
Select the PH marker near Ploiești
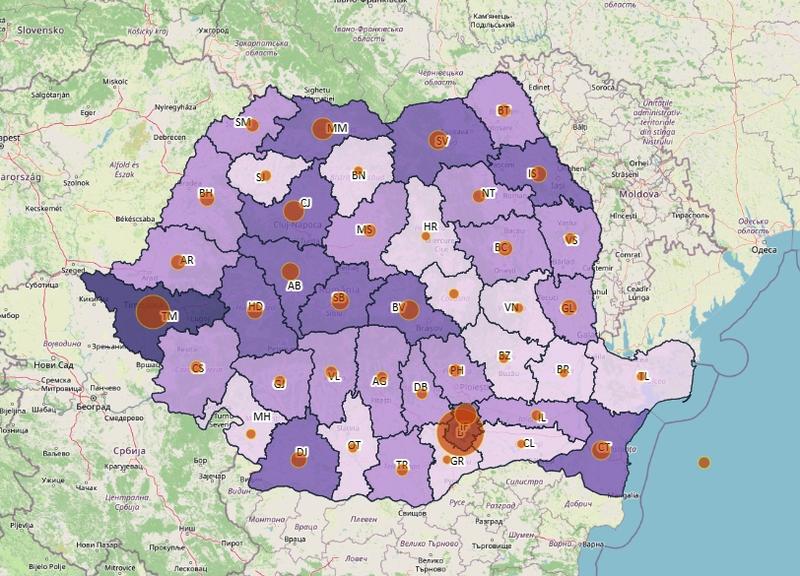tap(456, 371)
